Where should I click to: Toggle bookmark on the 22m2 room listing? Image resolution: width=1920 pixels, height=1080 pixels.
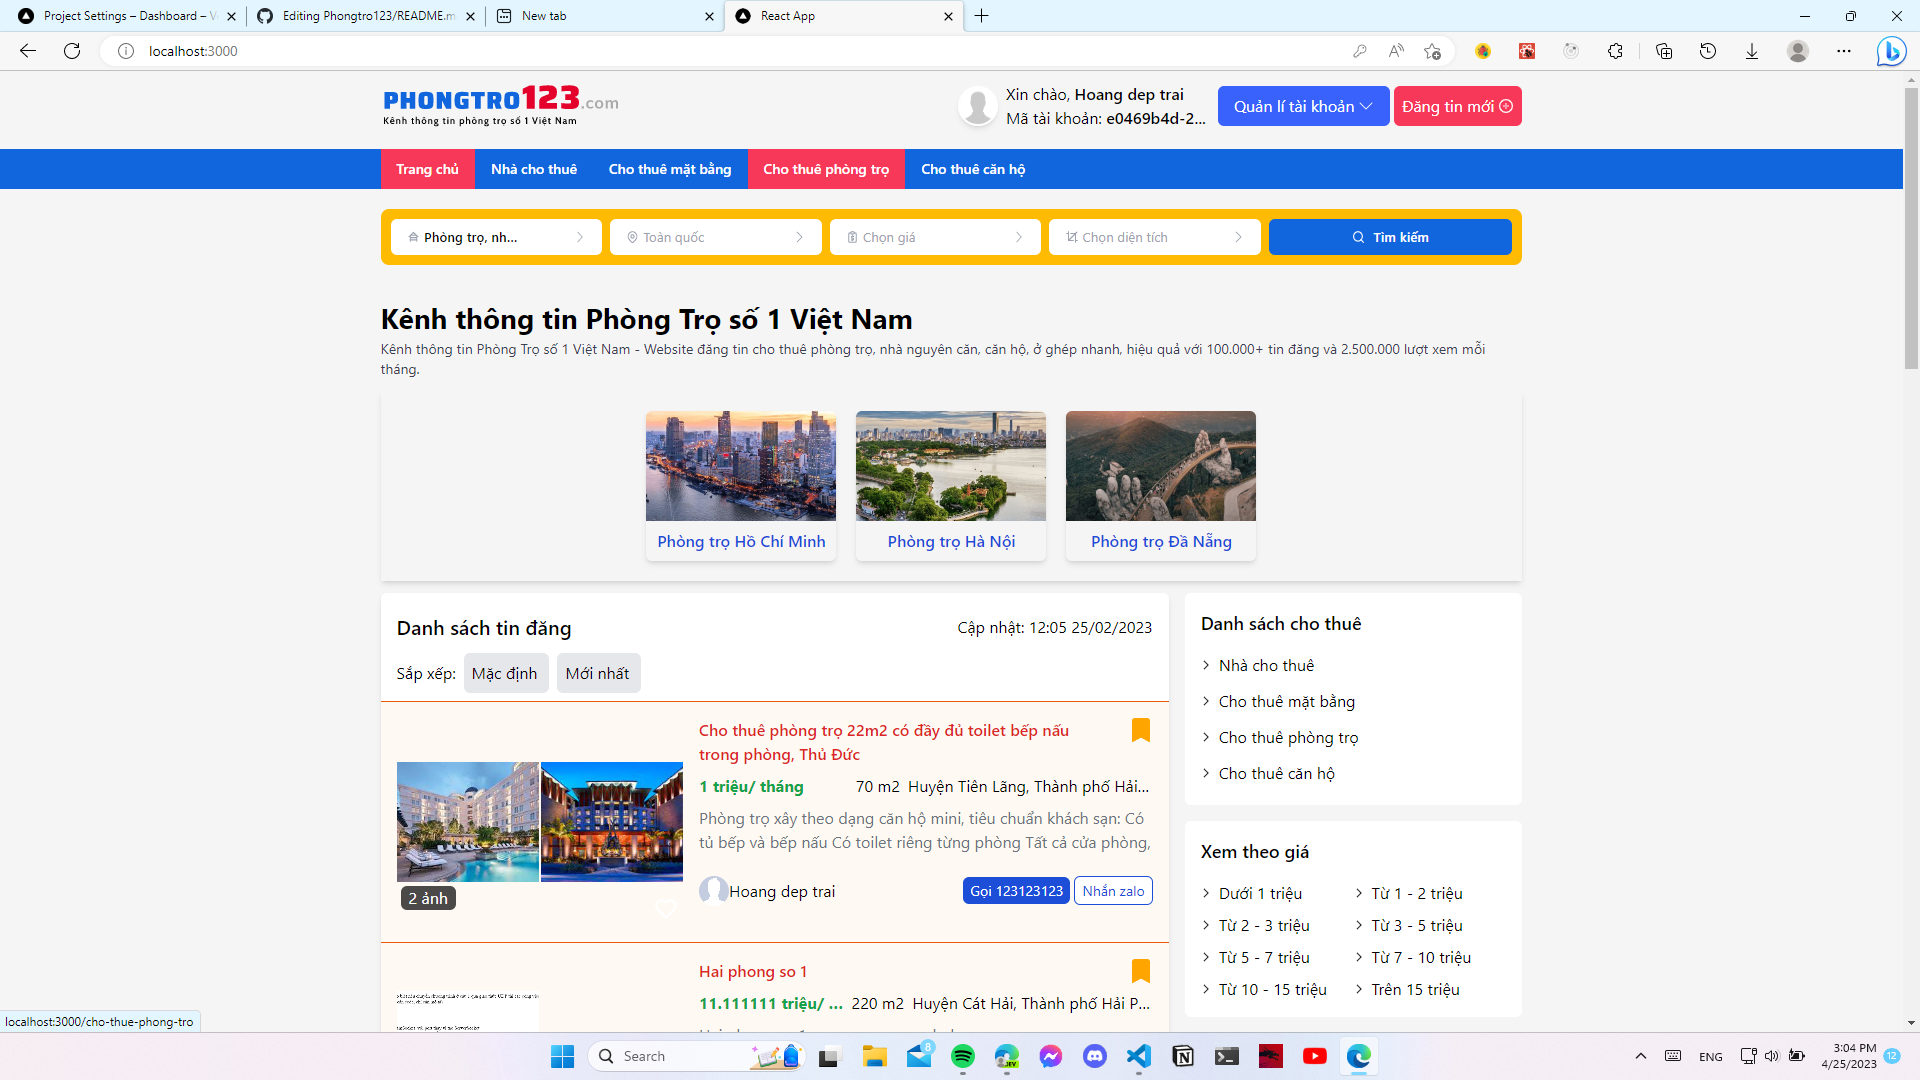(x=1140, y=730)
